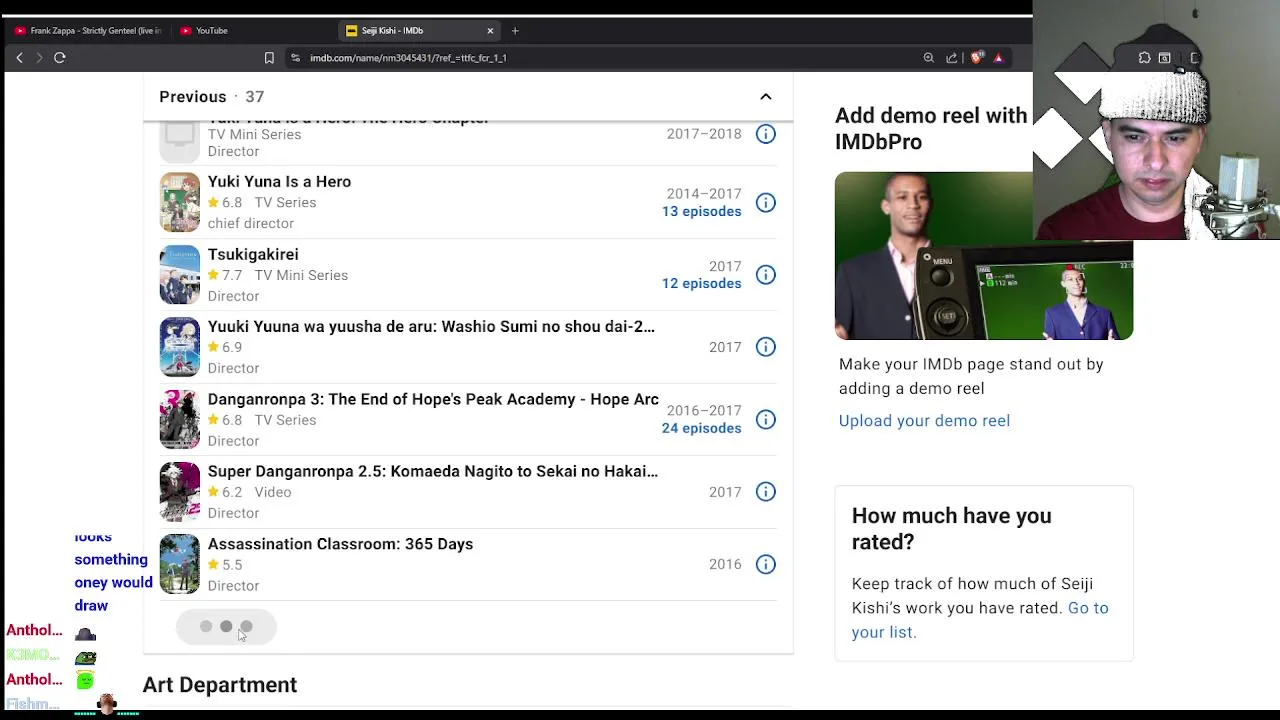The width and height of the screenshot is (1280, 720).
Task: Open the Brave Shields lion icon
Action: [x=977, y=57]
